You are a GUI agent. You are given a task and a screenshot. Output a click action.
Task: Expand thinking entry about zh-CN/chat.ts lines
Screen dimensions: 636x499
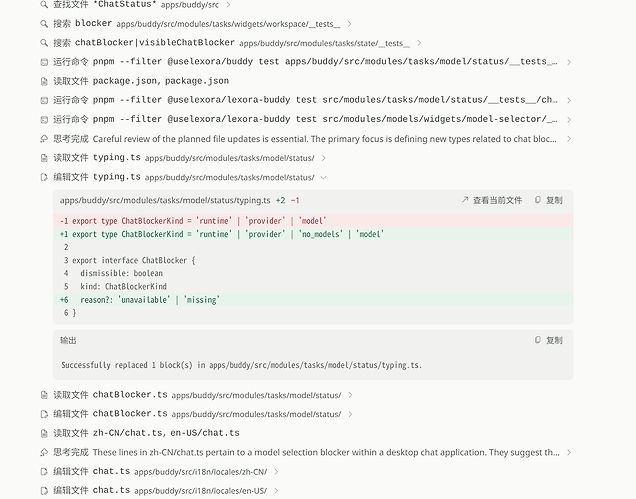569,452
